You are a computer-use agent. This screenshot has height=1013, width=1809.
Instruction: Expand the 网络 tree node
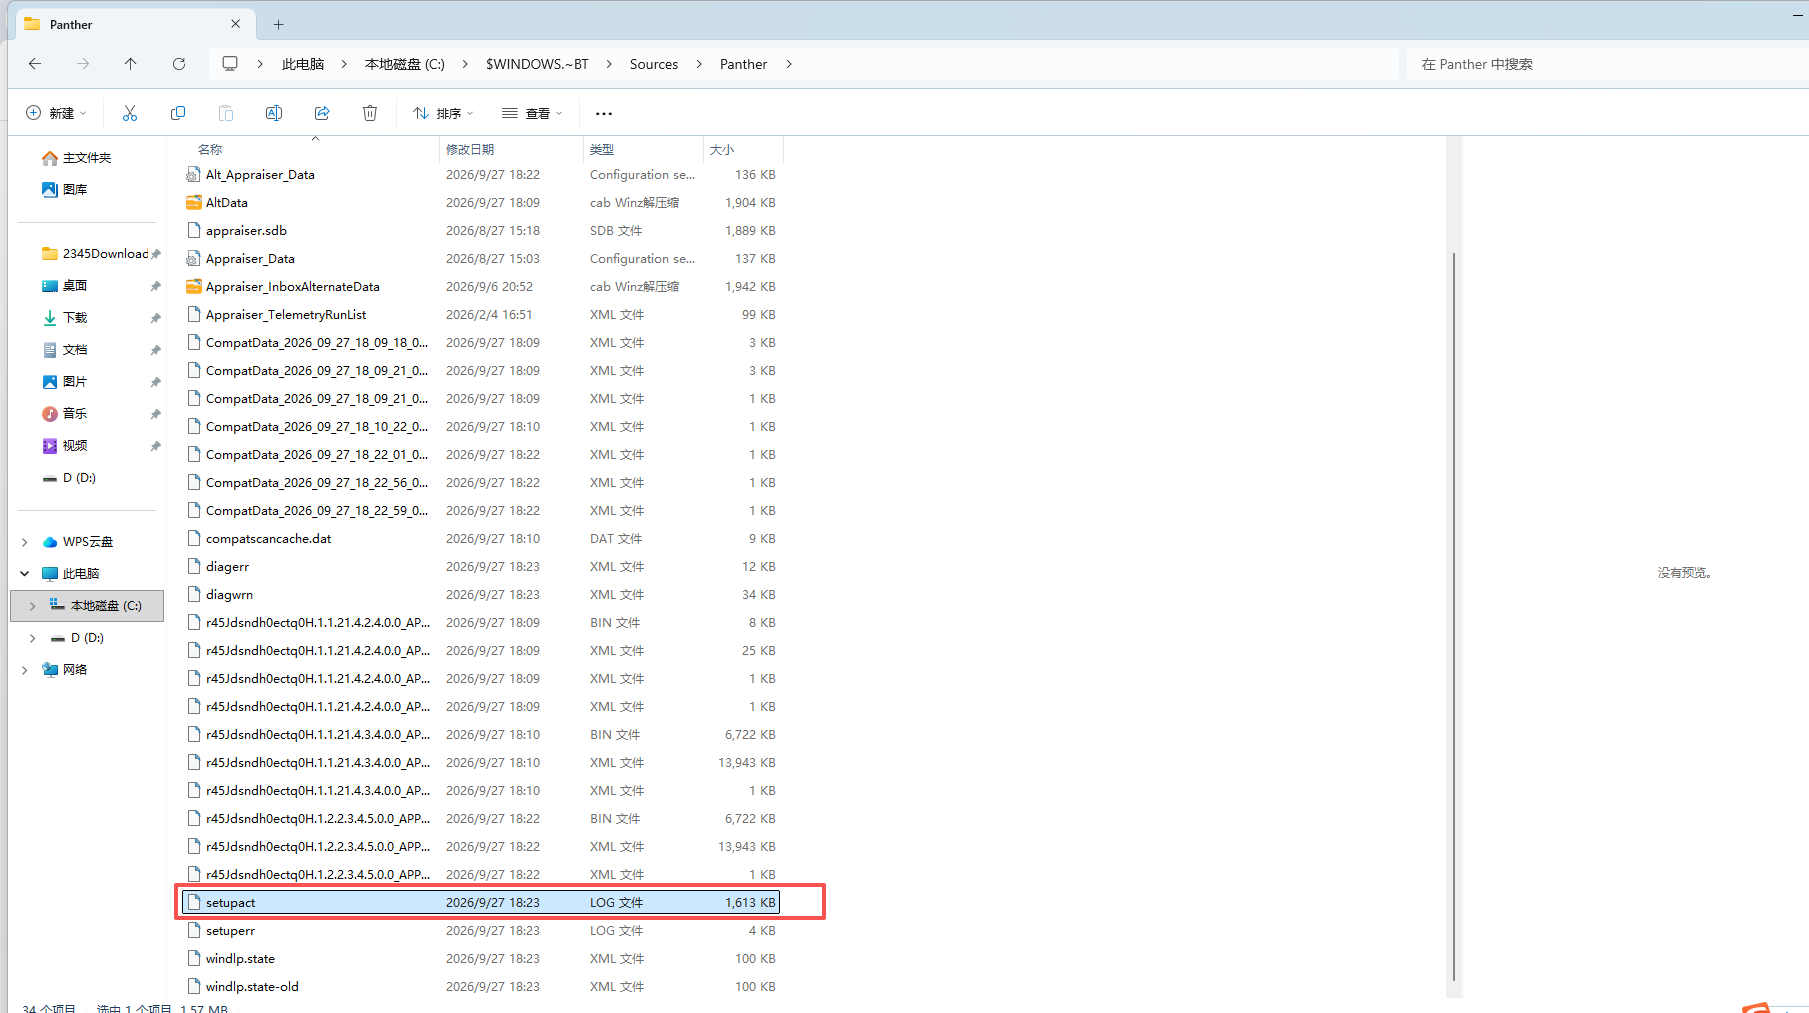tap(25, 670)
